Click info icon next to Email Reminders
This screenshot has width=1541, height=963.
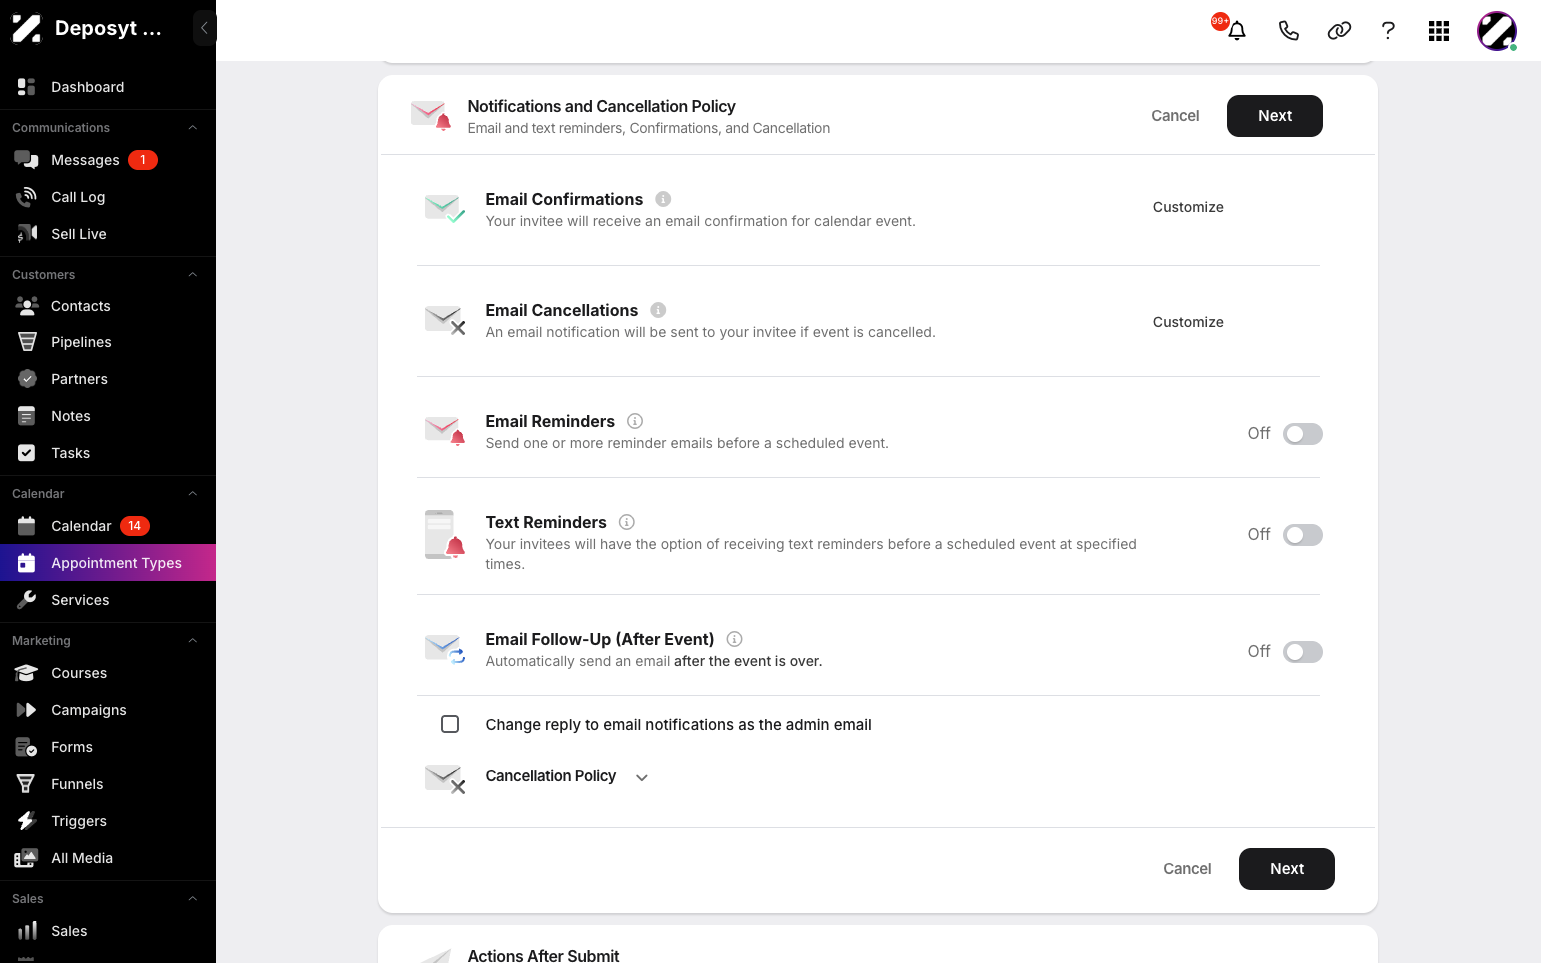coord(635,421)
